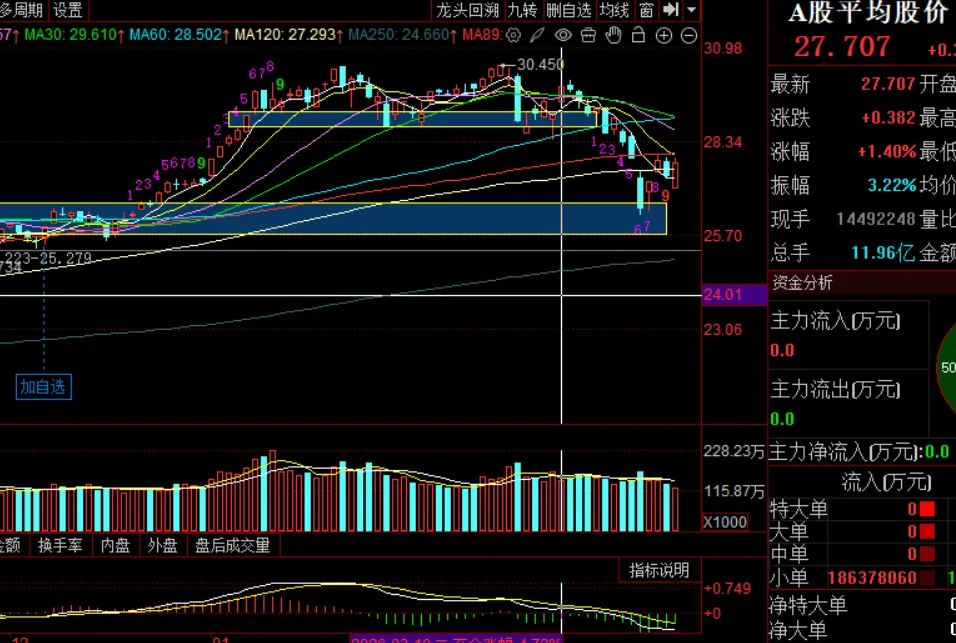Open the indicator settings gear icon
This screenshot has height=643, width=956.
tap(513, 35)
